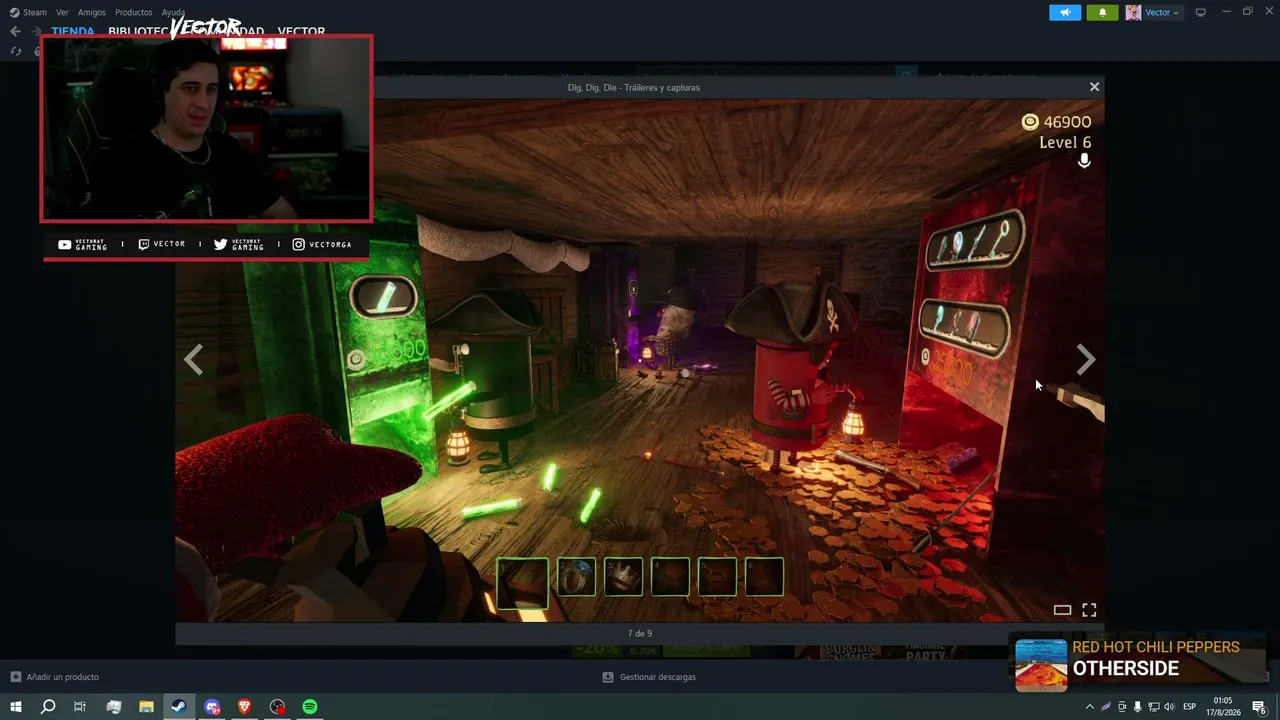The image size is (1280, 720).
Task: Change ESP keyboard input language
Action: coord(1189,707)
